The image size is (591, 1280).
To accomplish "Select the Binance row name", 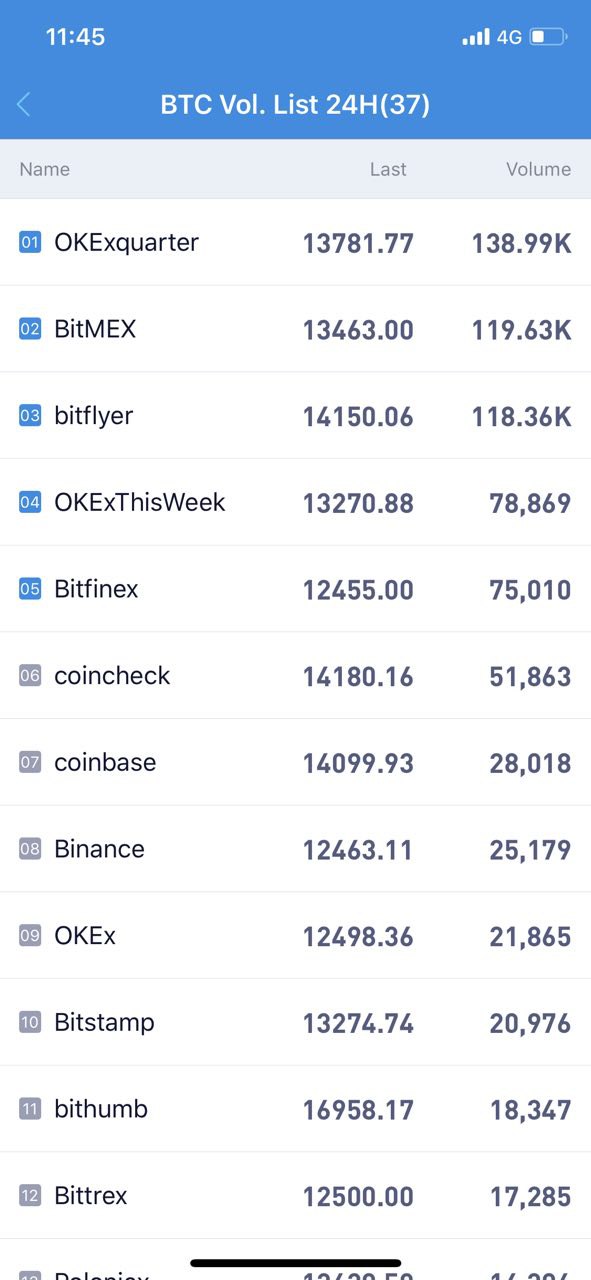I will pos(99,849).
